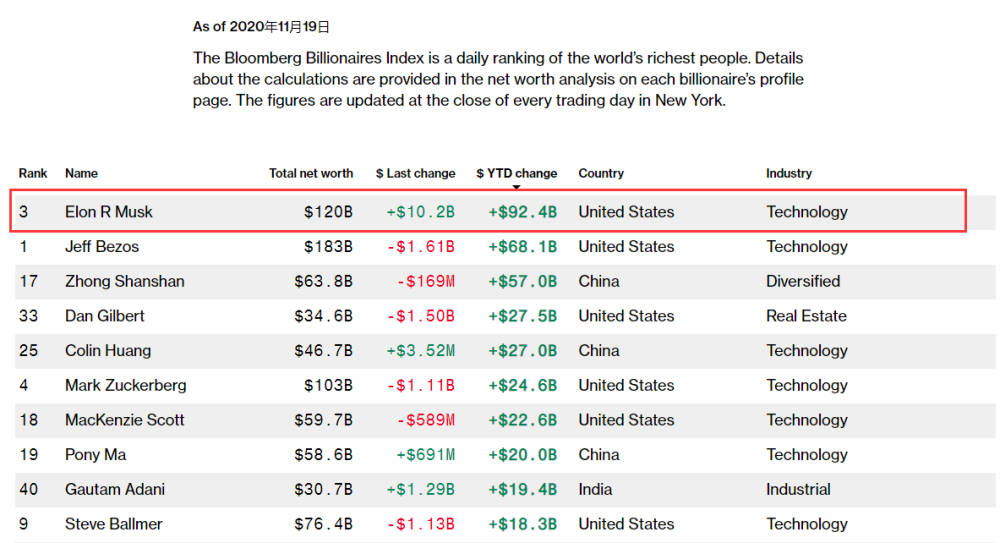Select Mark Zuckerberg's row name
Viewport: 1000px width, 543px height.
(x=126, y=385)
